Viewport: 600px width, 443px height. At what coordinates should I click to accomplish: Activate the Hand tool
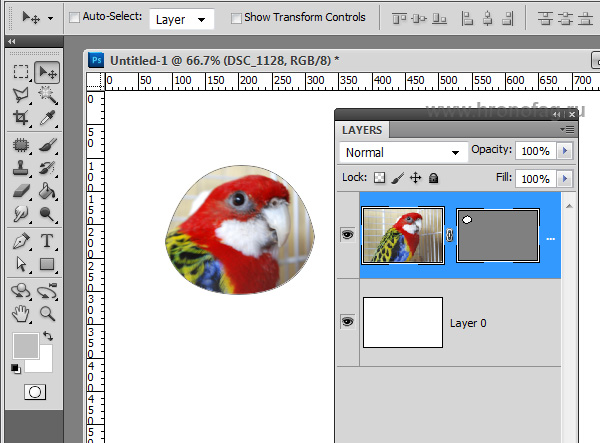20,313
